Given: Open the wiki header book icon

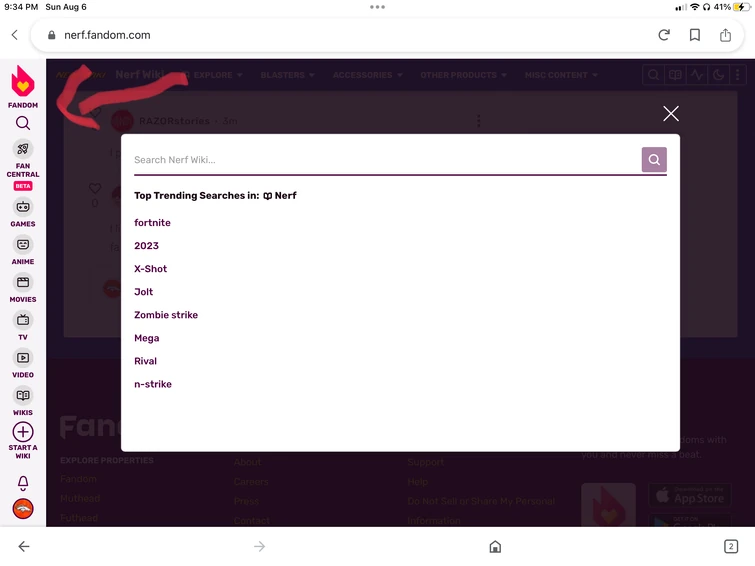Looking at the screenshot, I should [x=675, y=75].
